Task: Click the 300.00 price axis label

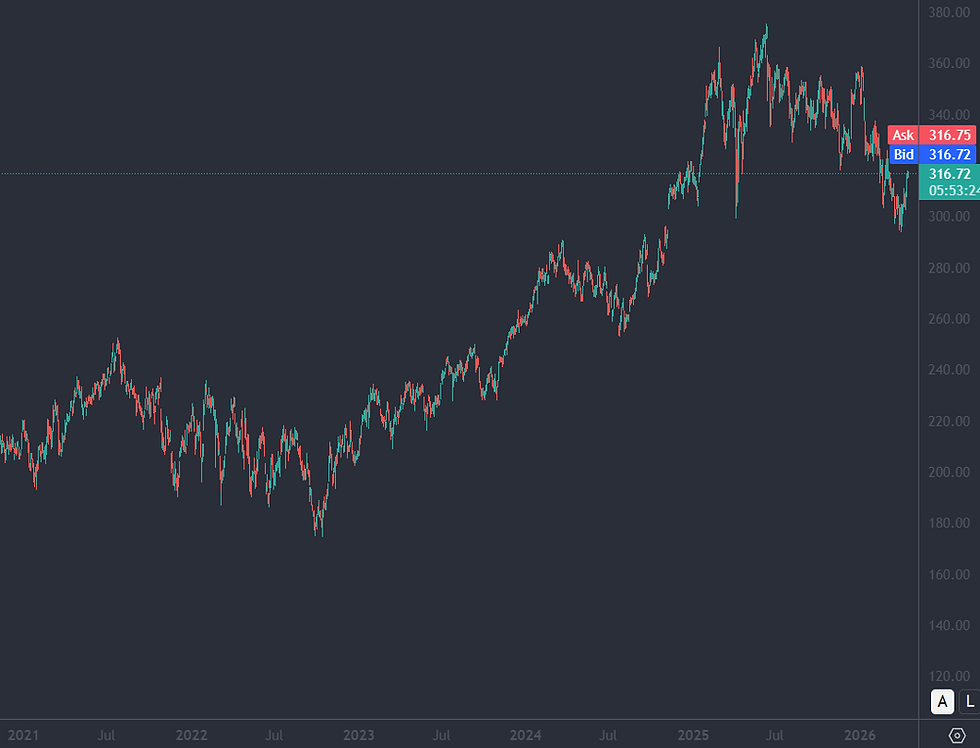Action: [x=949, y=216]
